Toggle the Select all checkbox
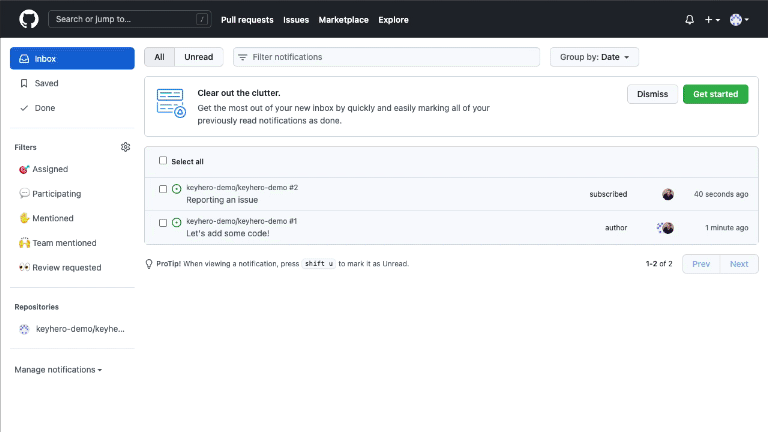 163,161
